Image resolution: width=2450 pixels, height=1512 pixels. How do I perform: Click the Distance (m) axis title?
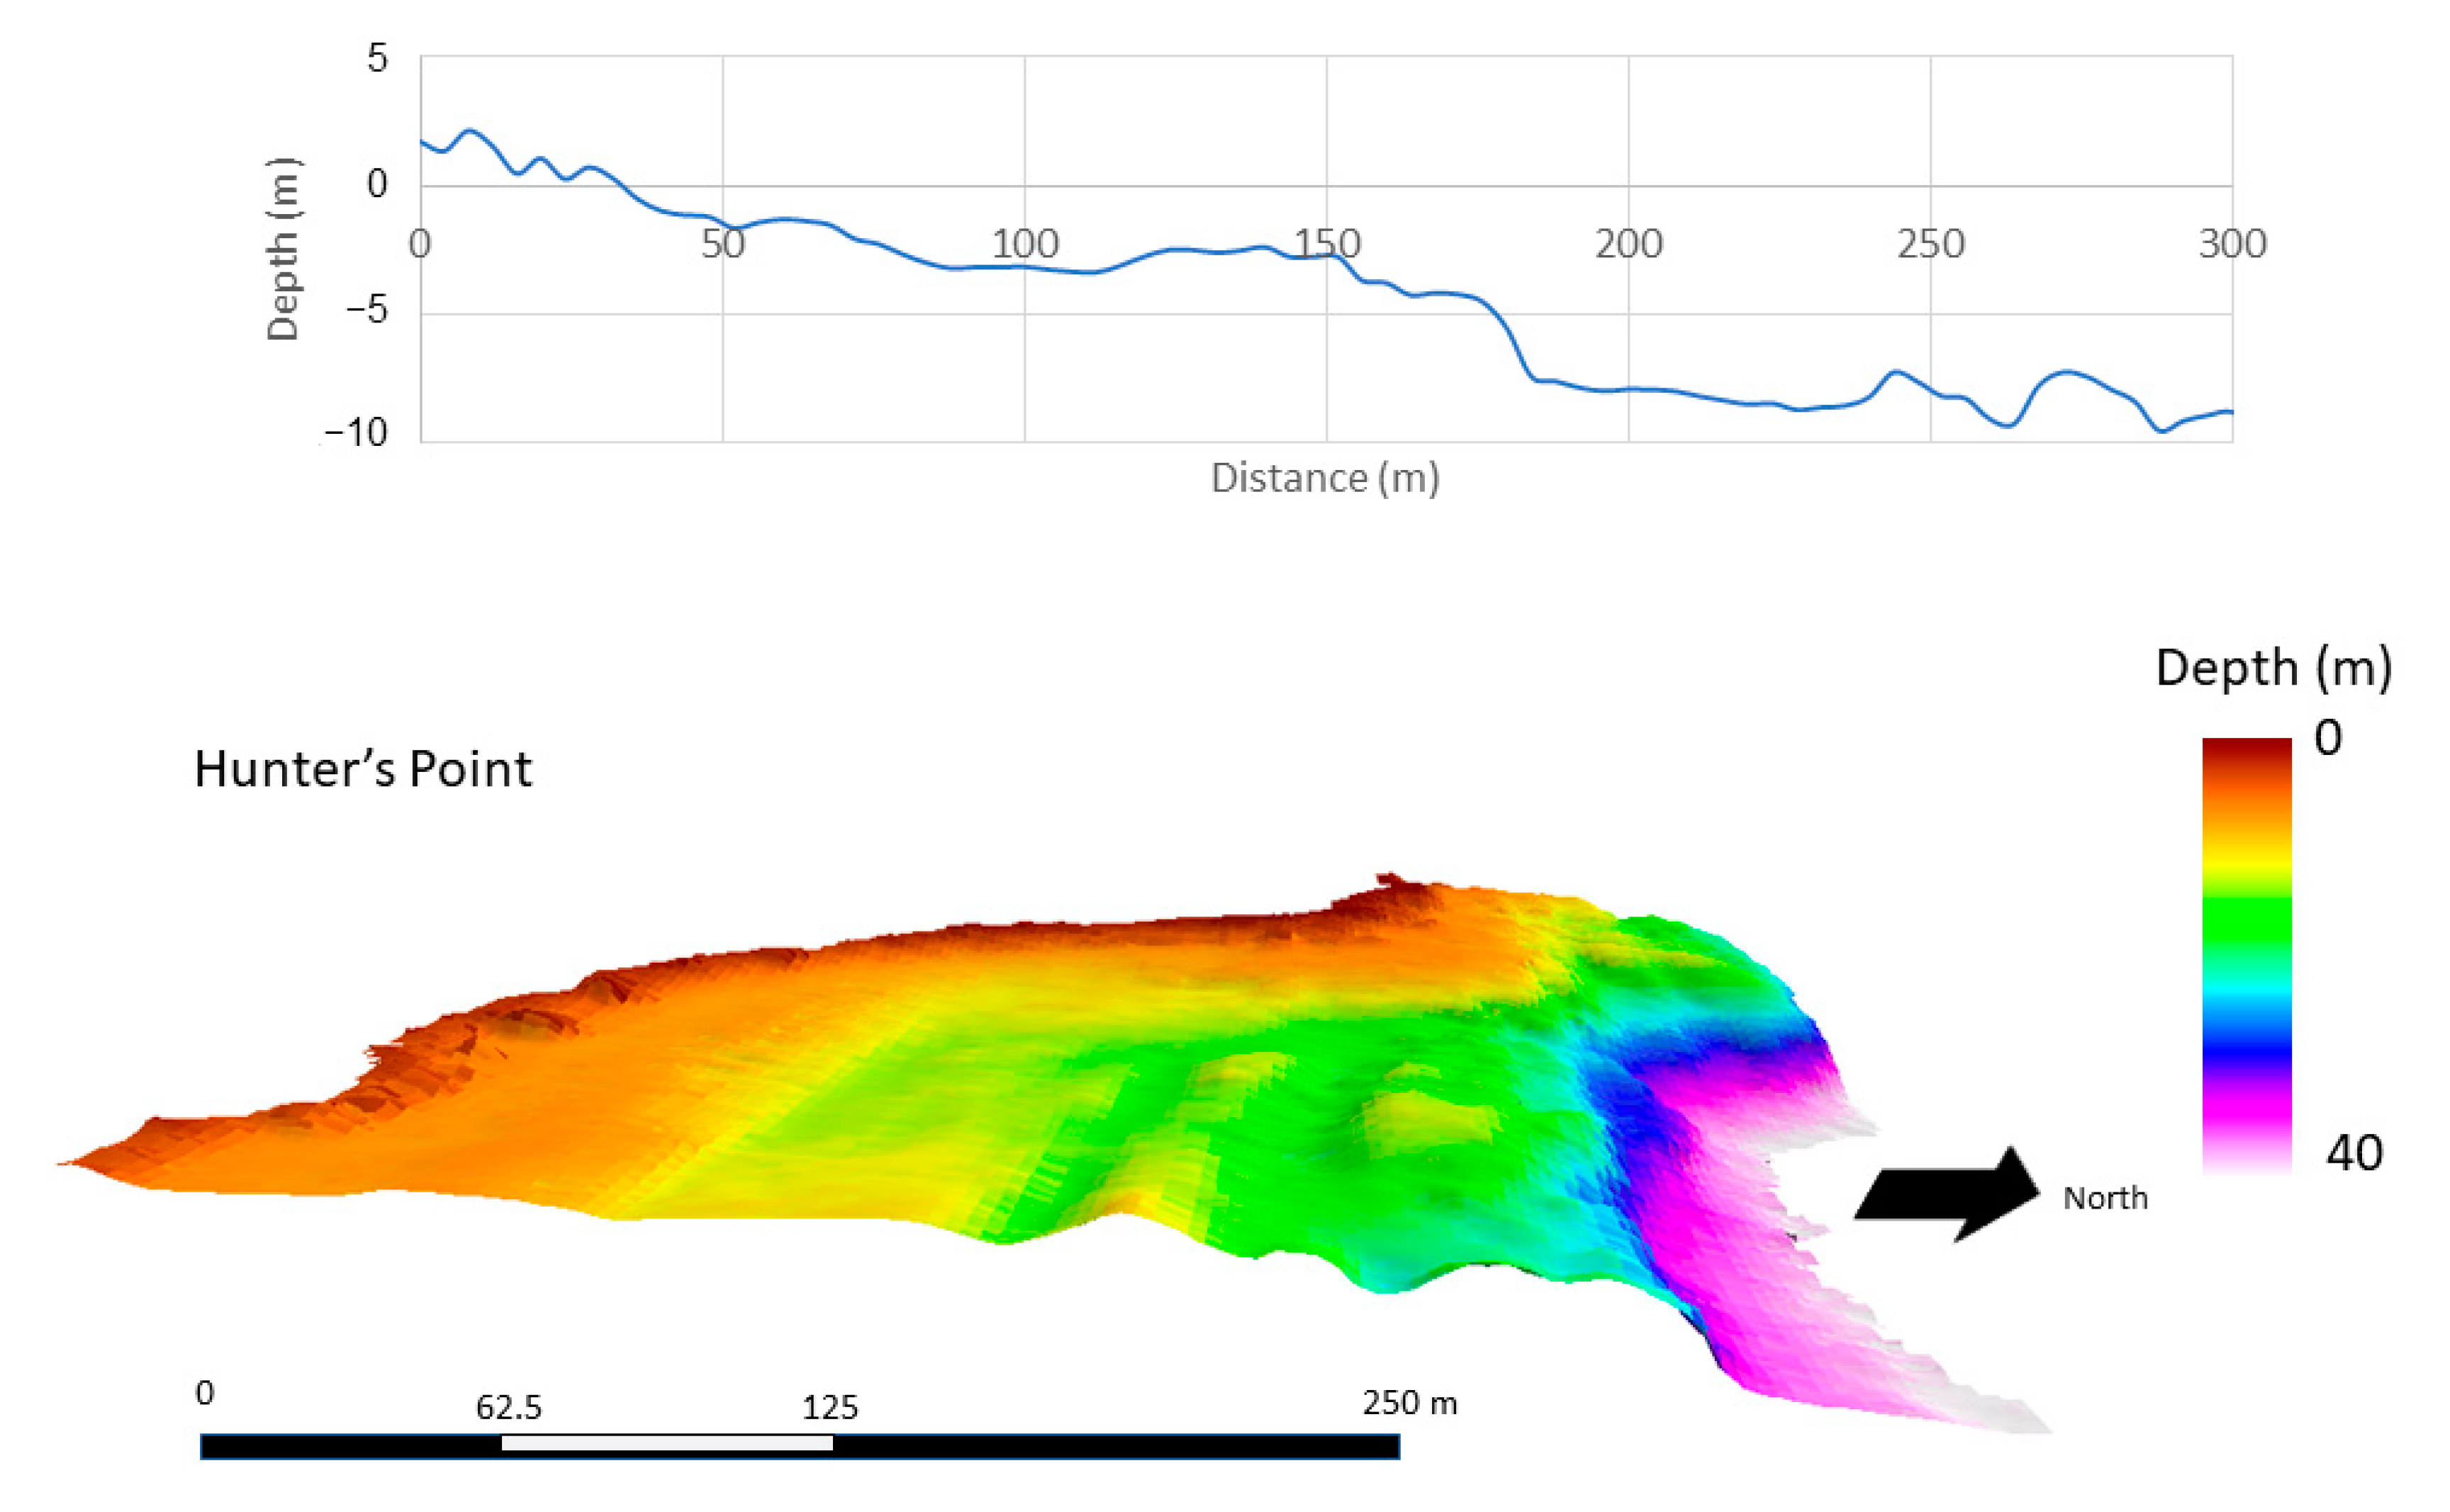tap(1324, 478)
